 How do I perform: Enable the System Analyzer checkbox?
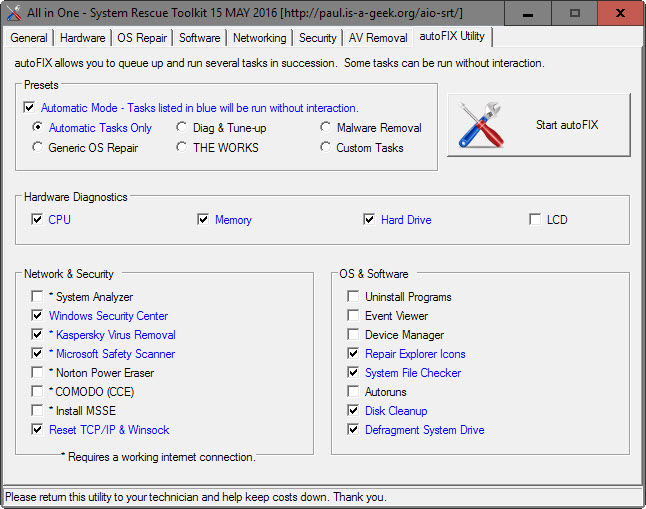[x=37, y=296]
